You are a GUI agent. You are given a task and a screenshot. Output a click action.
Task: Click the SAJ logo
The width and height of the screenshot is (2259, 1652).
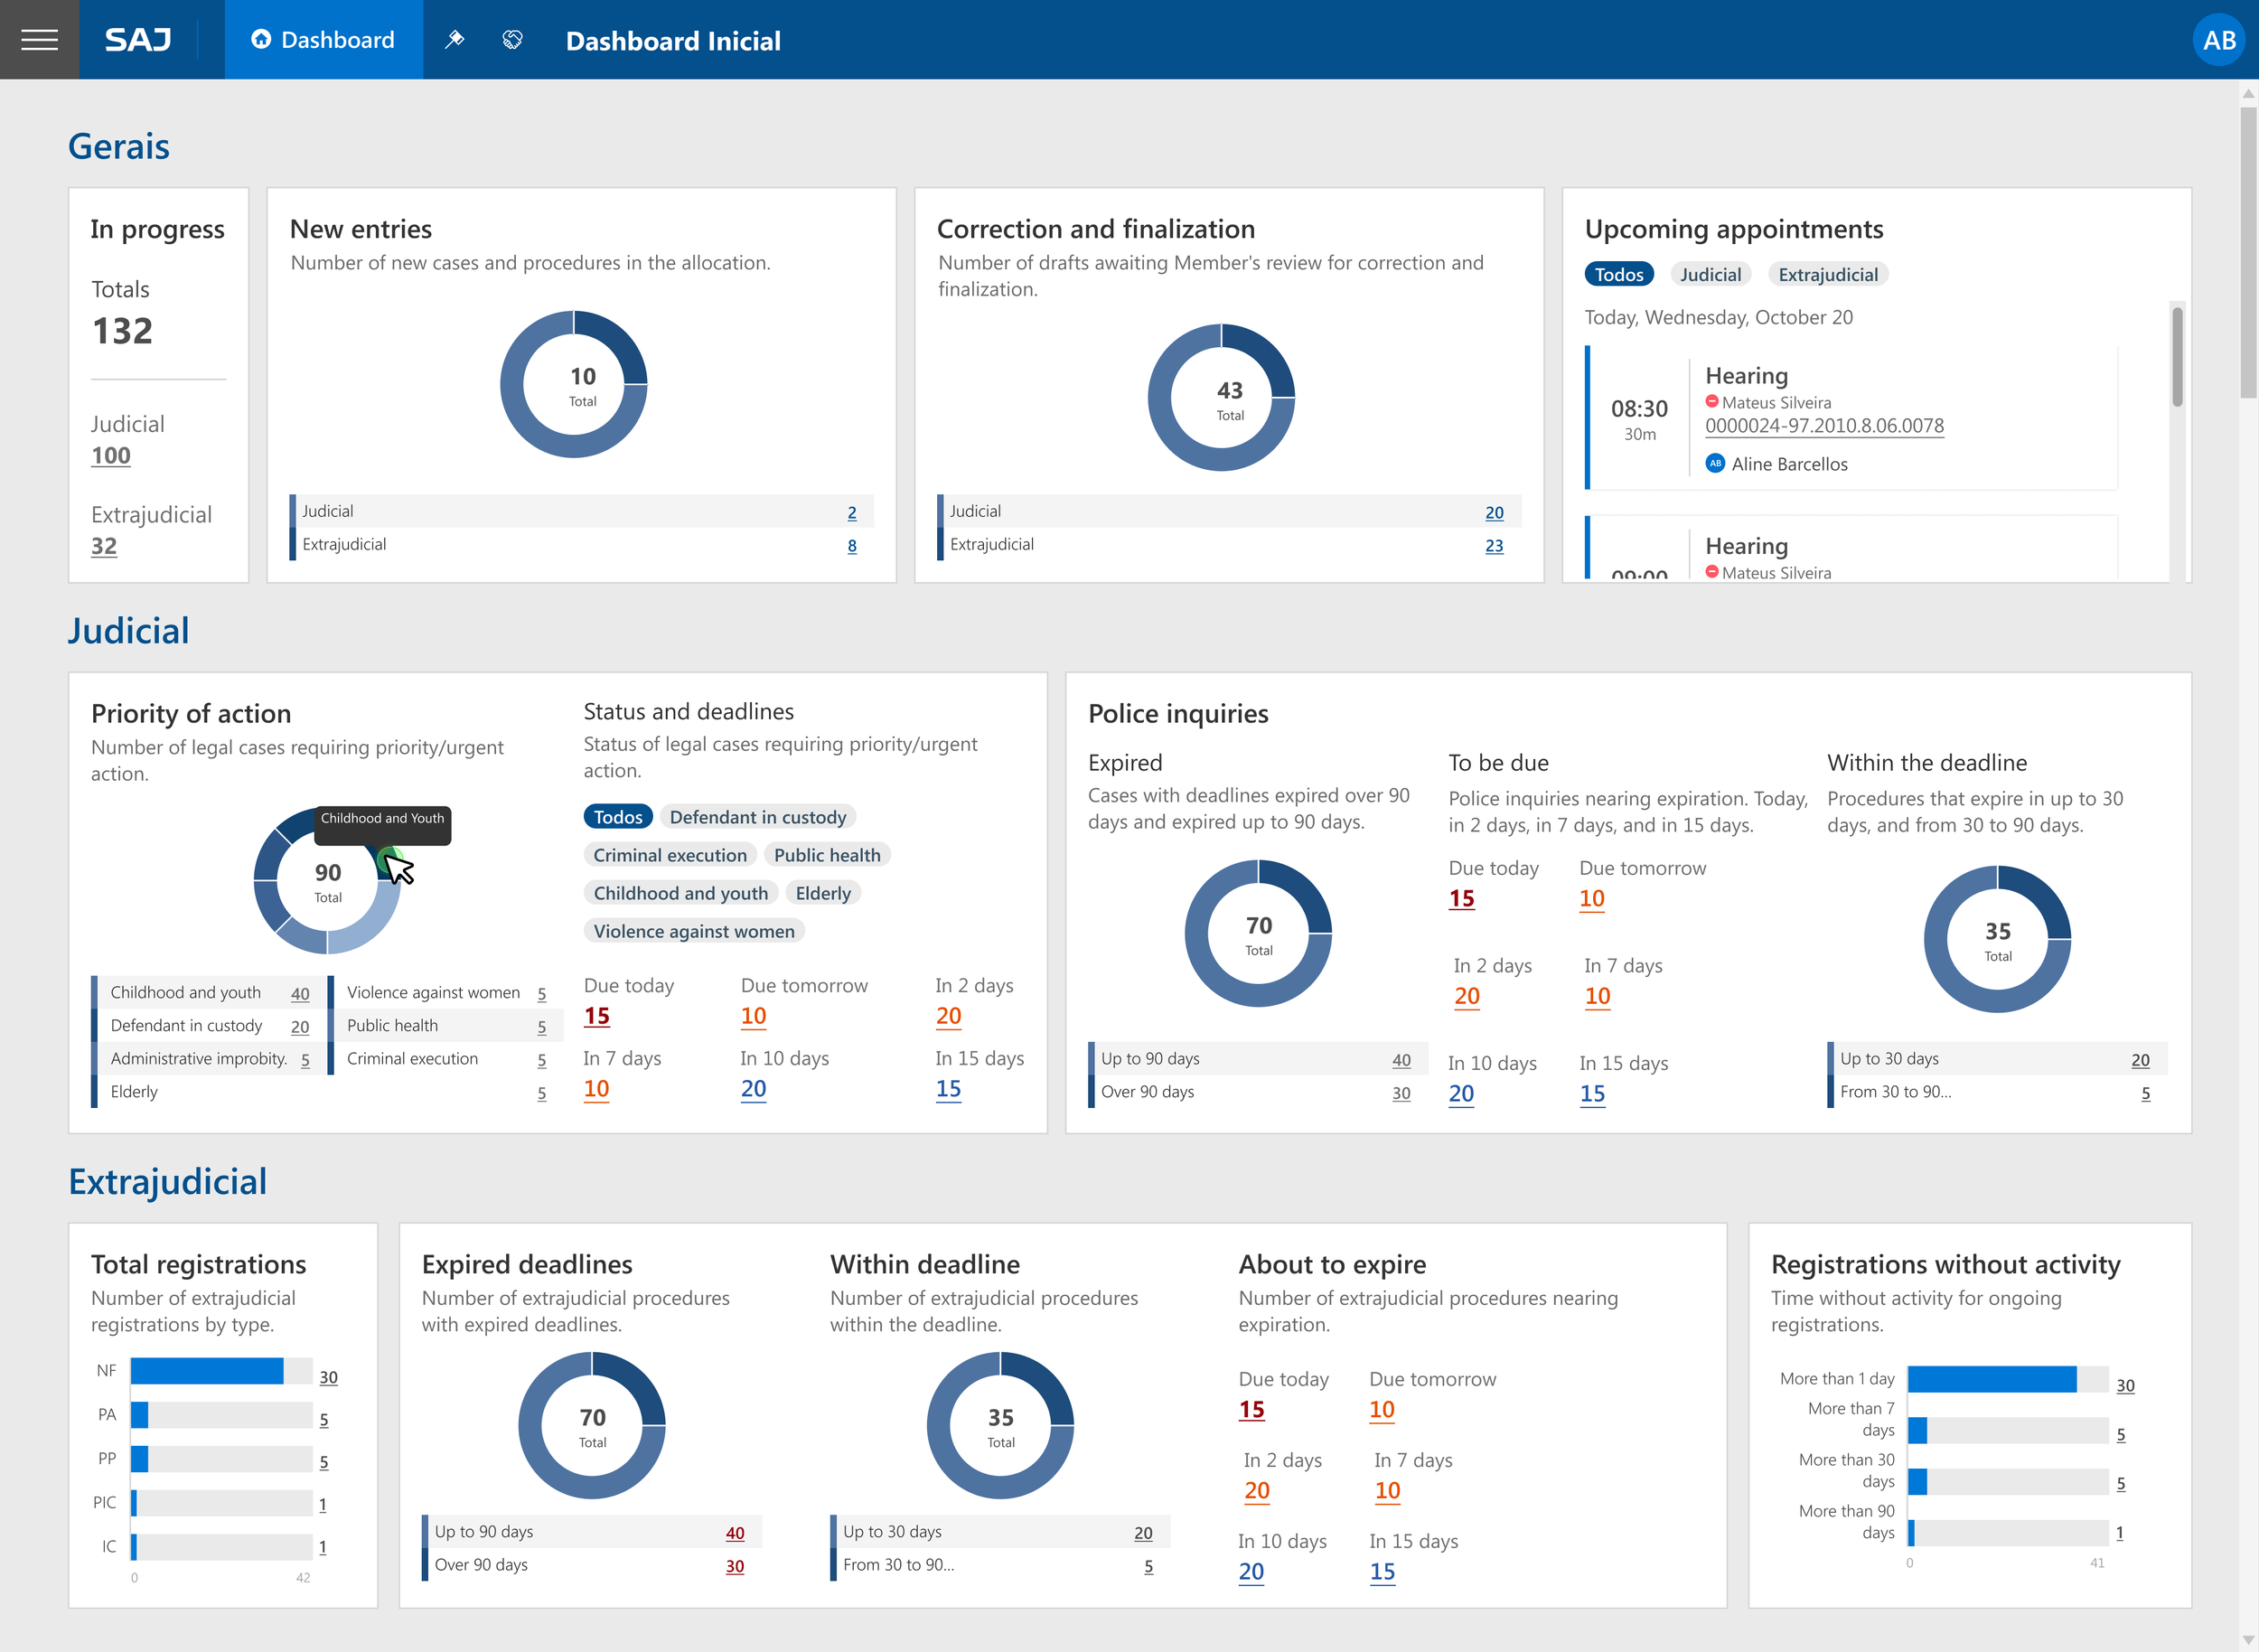pyautogui.click(x=138, y=40)
